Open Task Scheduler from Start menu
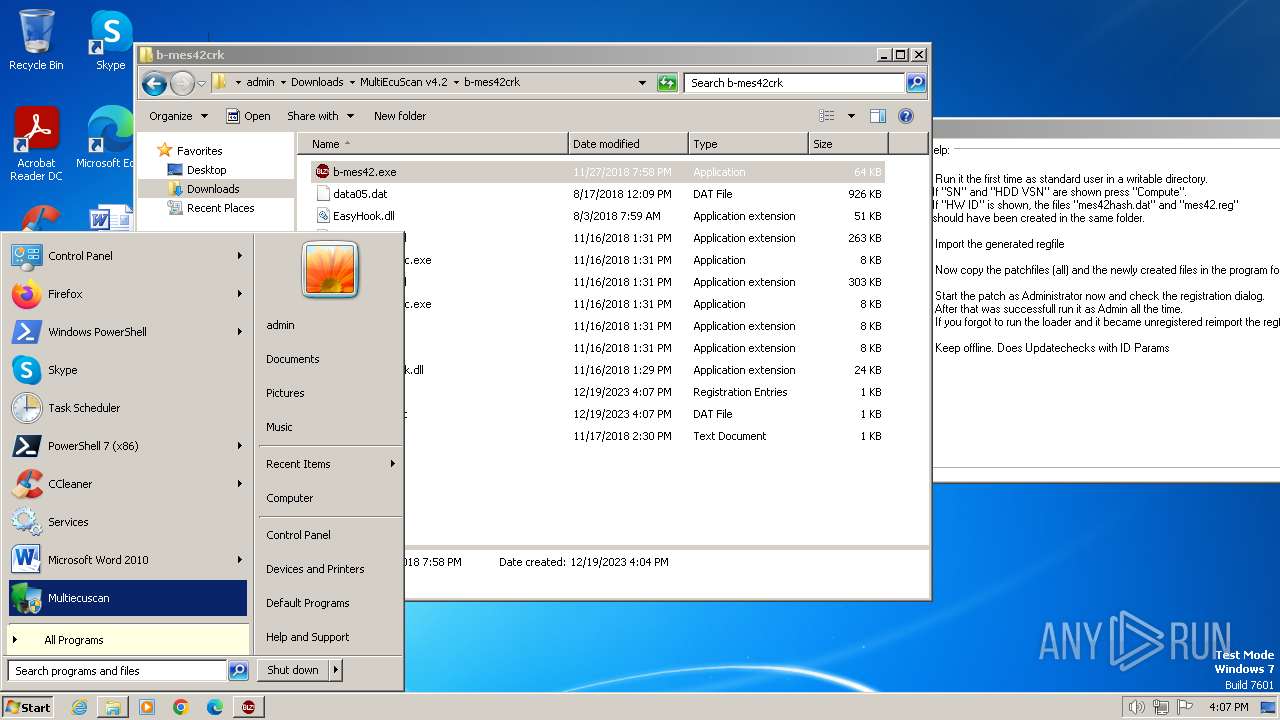The height and width of the screenshot is (720, 1280). click(x=127, y=408)
